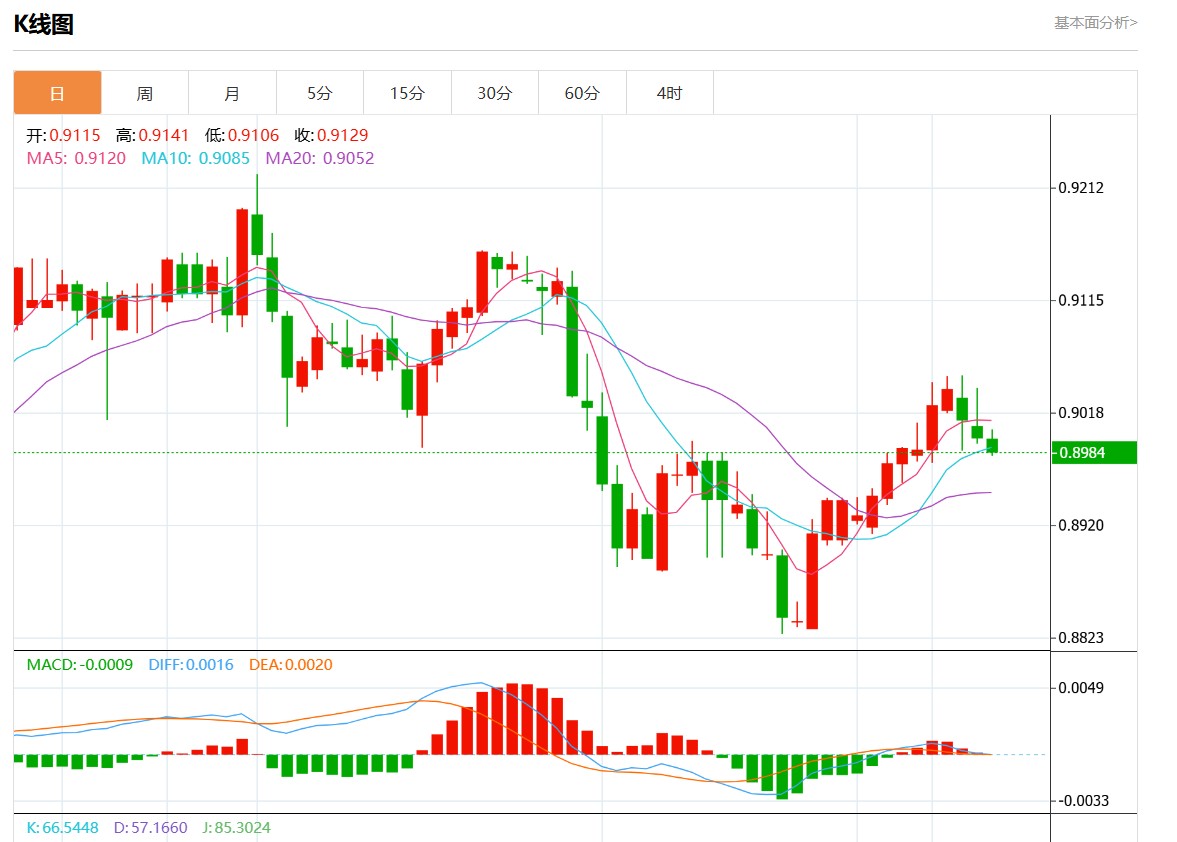Viewport: 1177px width, 842px height.
Task: Click the MA20: 0.9052 legend value
Action: pyautogui.click(x=320, y=158)
